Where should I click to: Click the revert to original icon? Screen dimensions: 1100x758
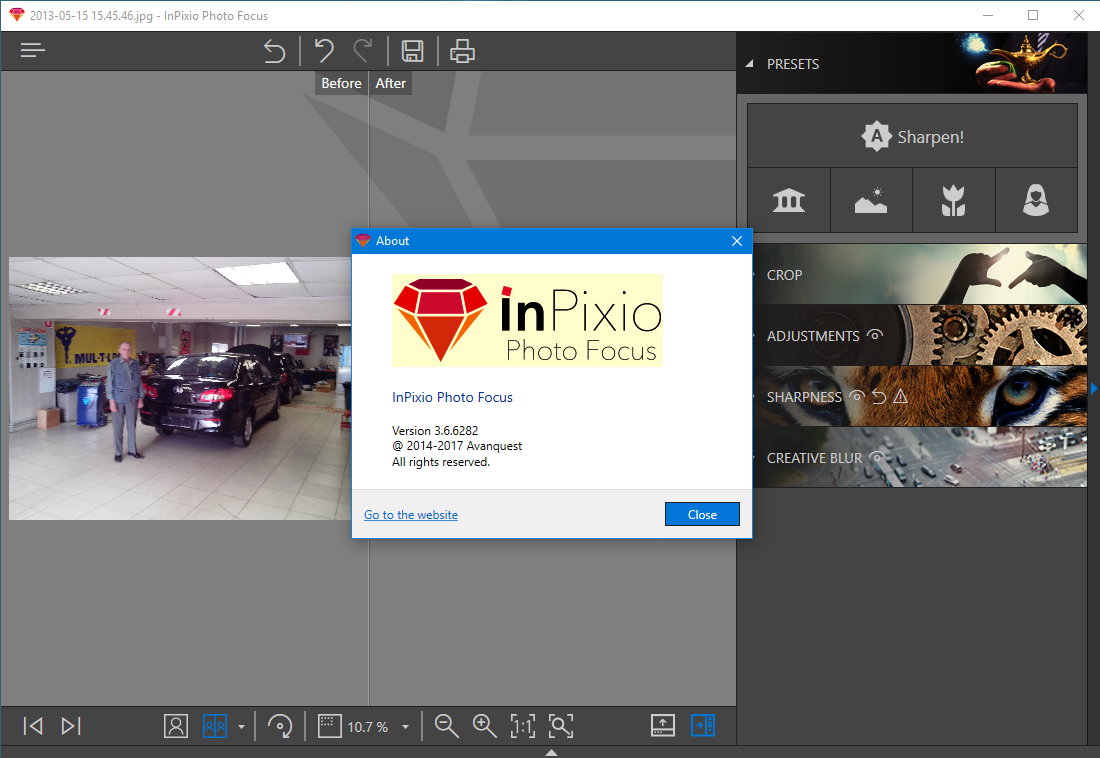pyautogui.click(x=274, y=51)
